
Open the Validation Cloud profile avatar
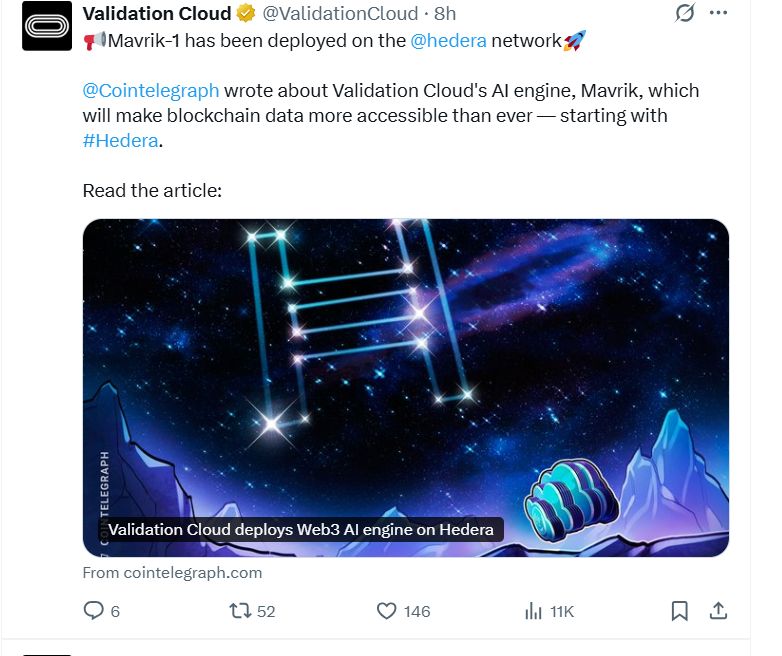pyautogui.click(x=47, y=27)
